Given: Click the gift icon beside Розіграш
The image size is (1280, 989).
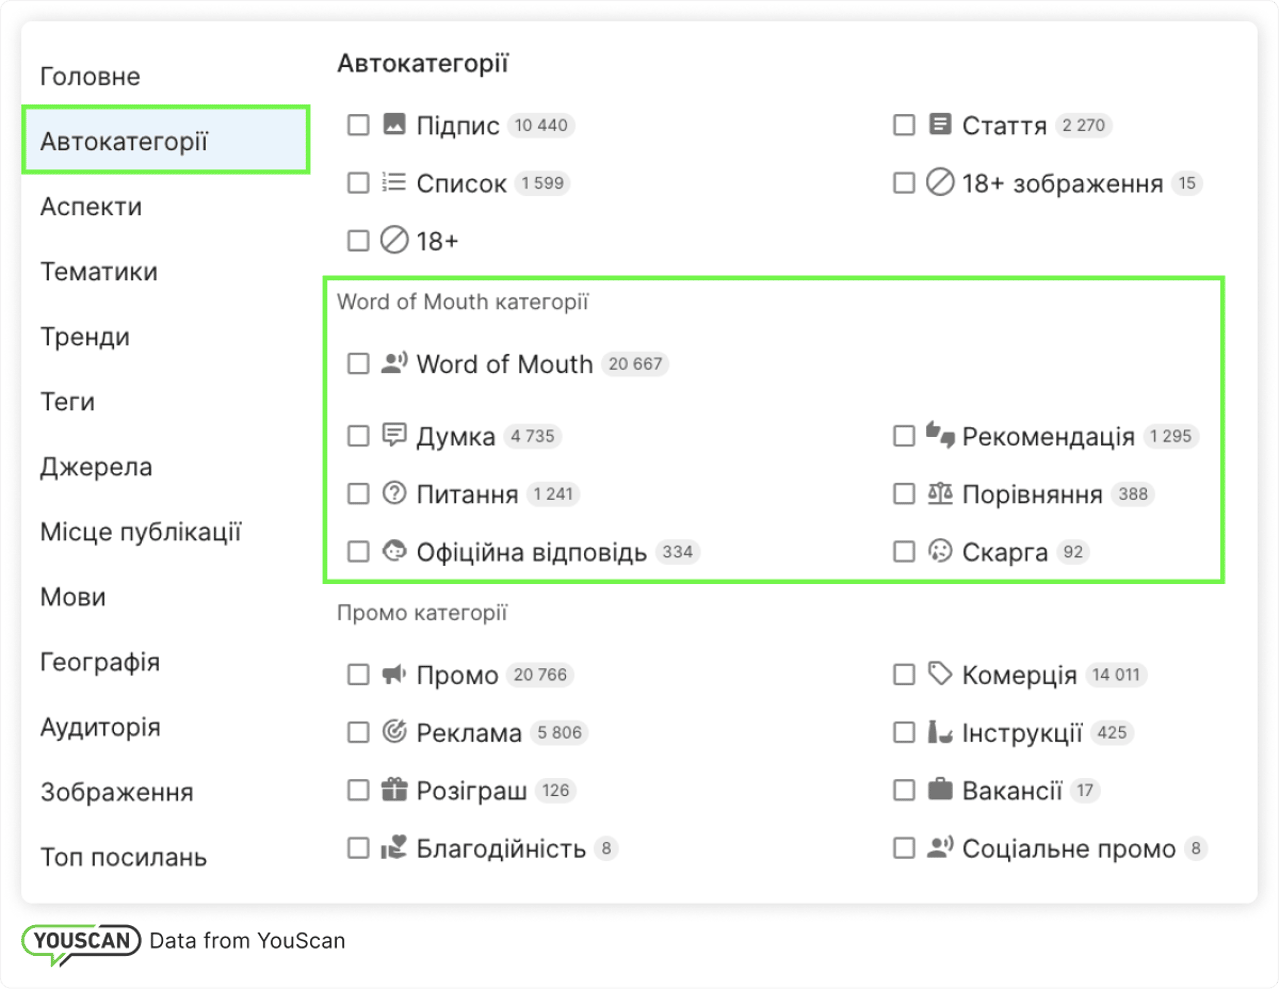Looking at the screenshot, I should pyautogui.click(x=394, y=790).
